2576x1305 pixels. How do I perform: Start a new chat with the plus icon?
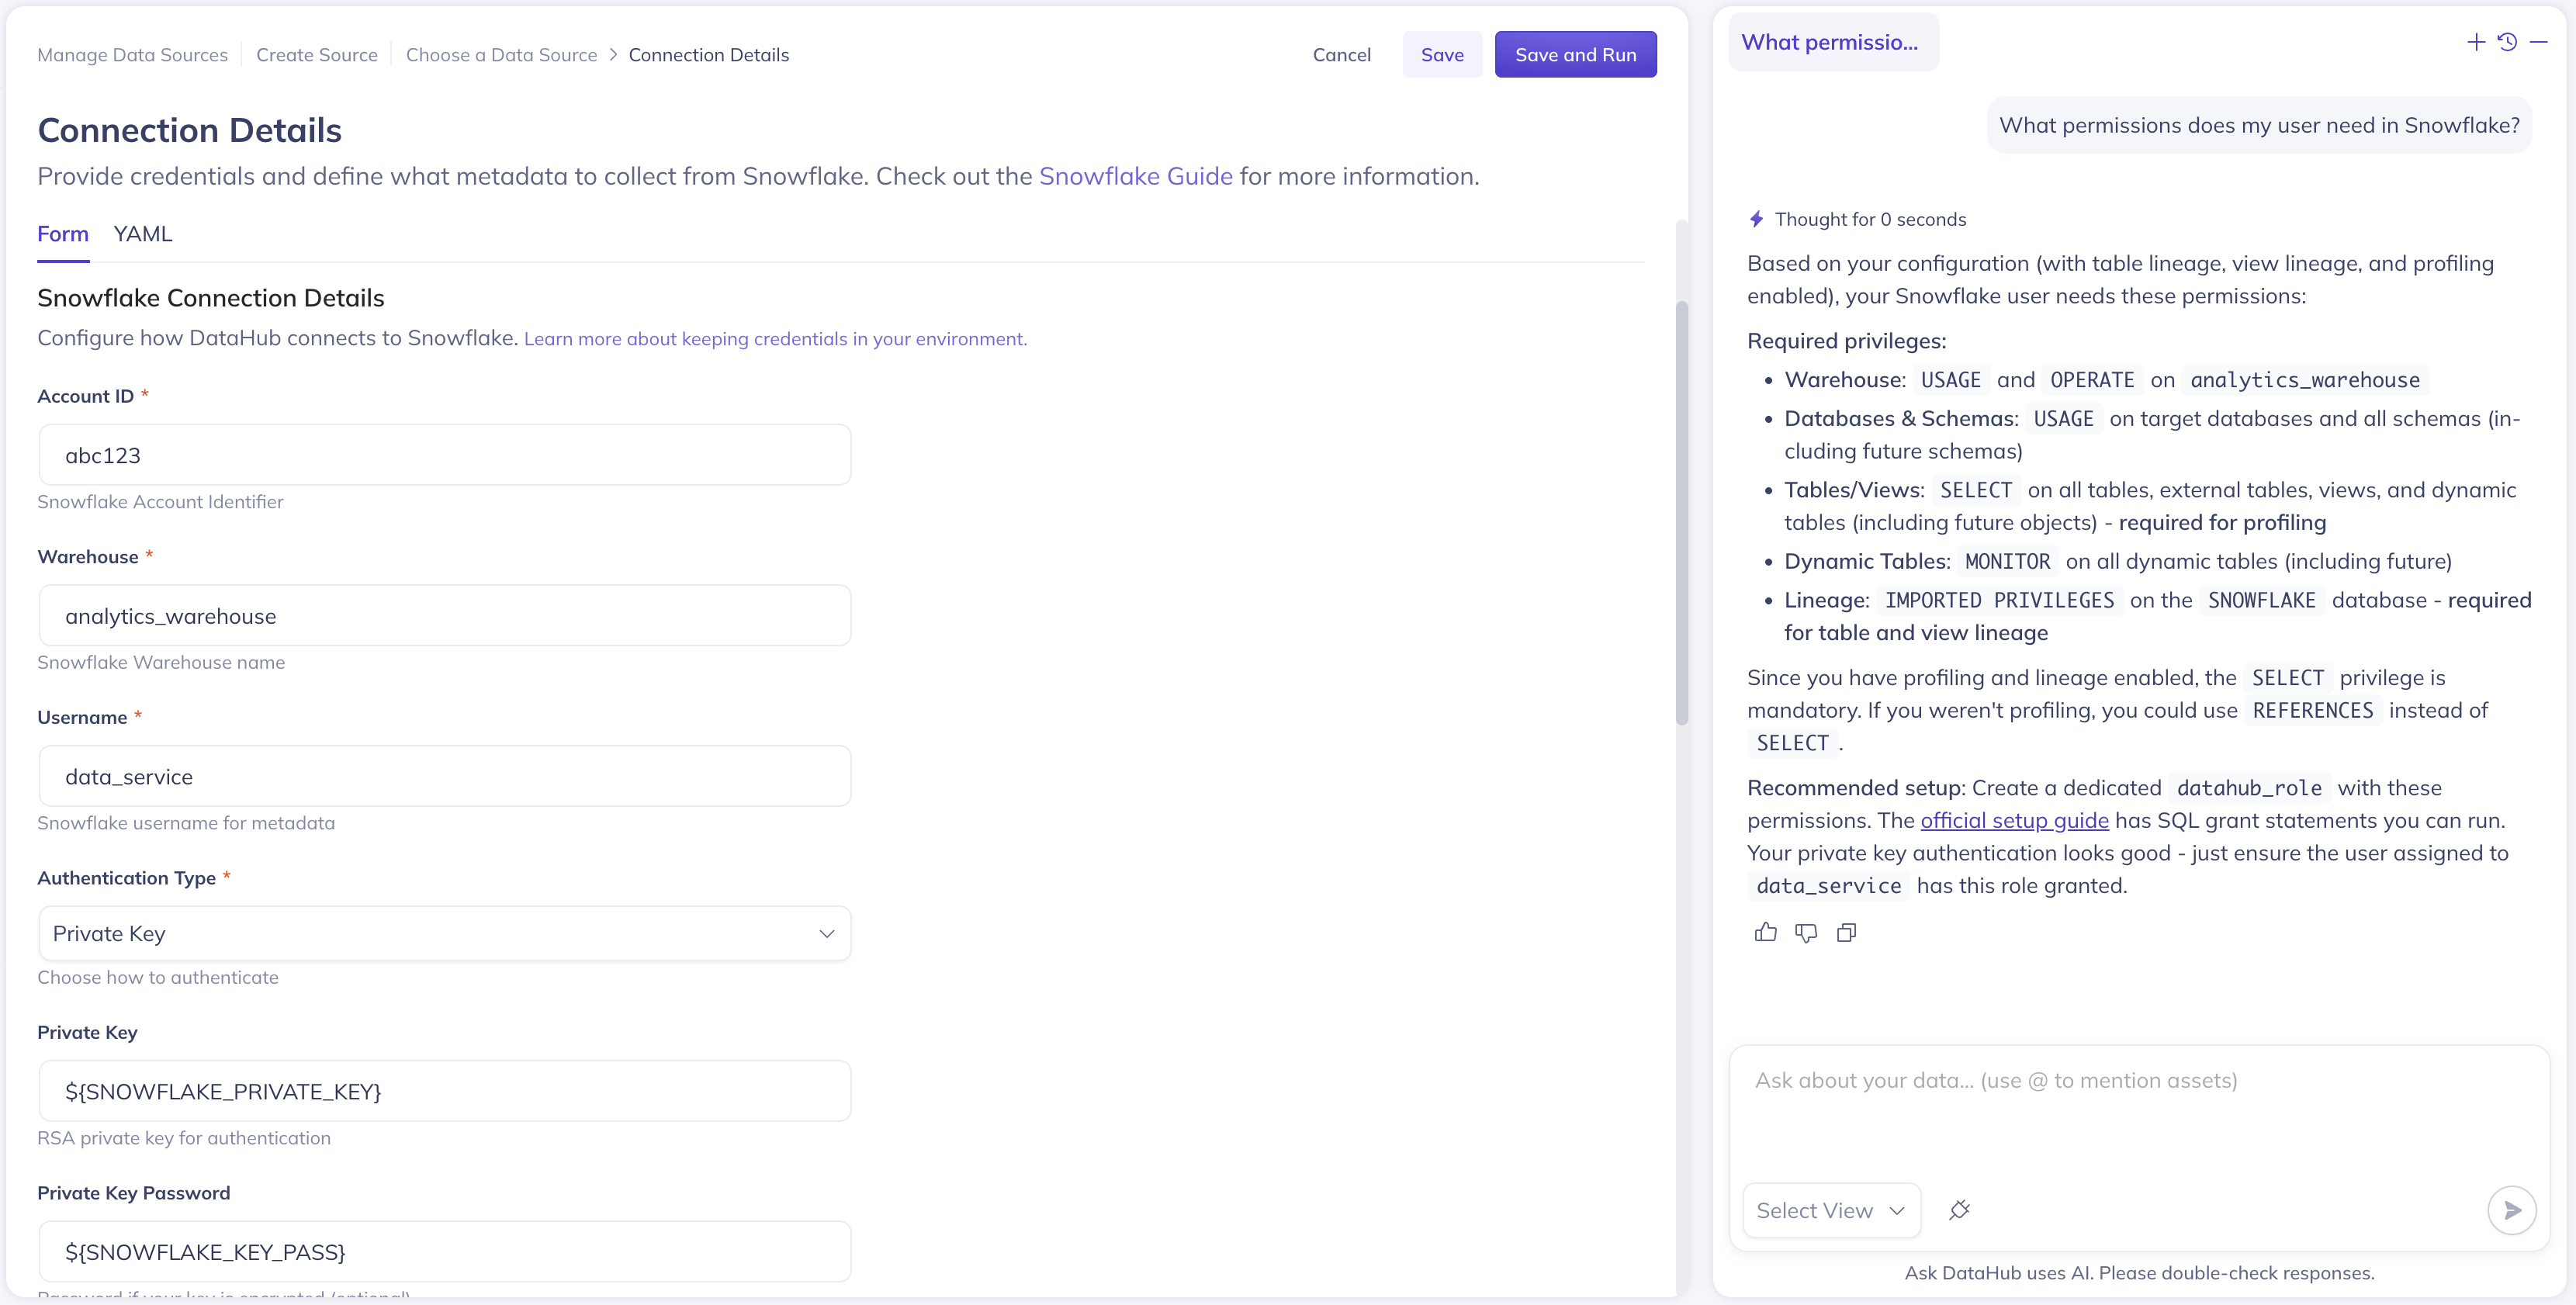click(2475, 42)
